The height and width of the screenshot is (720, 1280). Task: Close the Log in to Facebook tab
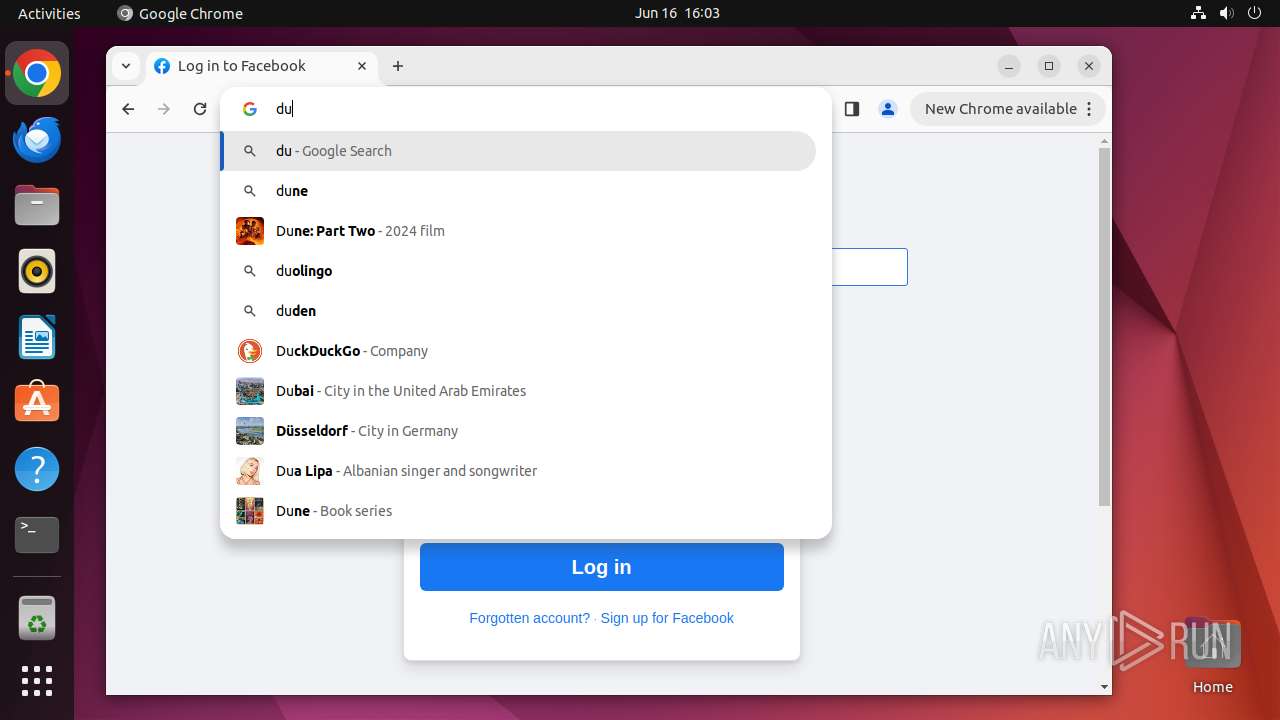pyautogui.click(x=362, y=66)
